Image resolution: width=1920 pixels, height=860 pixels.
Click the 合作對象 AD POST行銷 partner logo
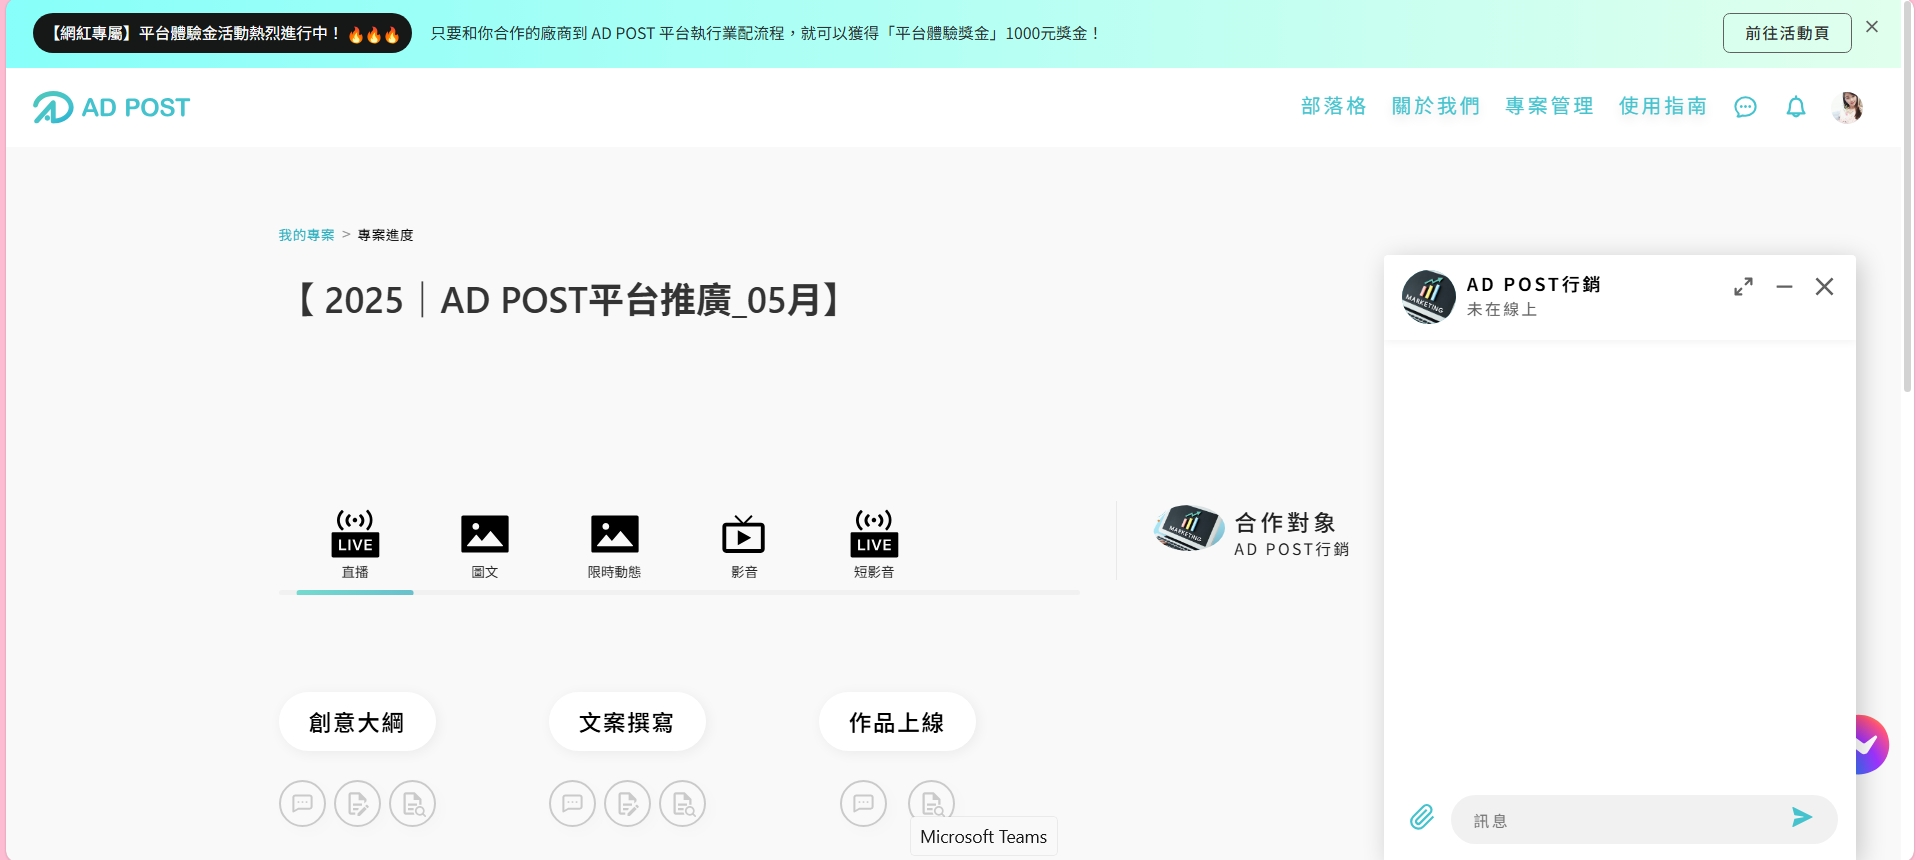[x=1188, y=529]
